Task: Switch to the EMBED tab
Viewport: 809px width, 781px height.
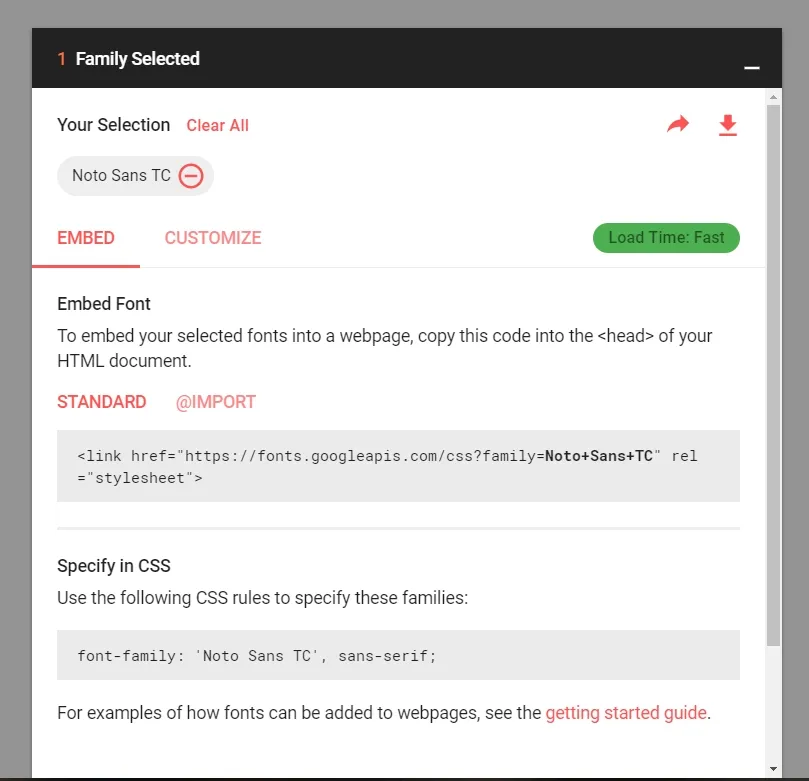Action: [86, 238]
